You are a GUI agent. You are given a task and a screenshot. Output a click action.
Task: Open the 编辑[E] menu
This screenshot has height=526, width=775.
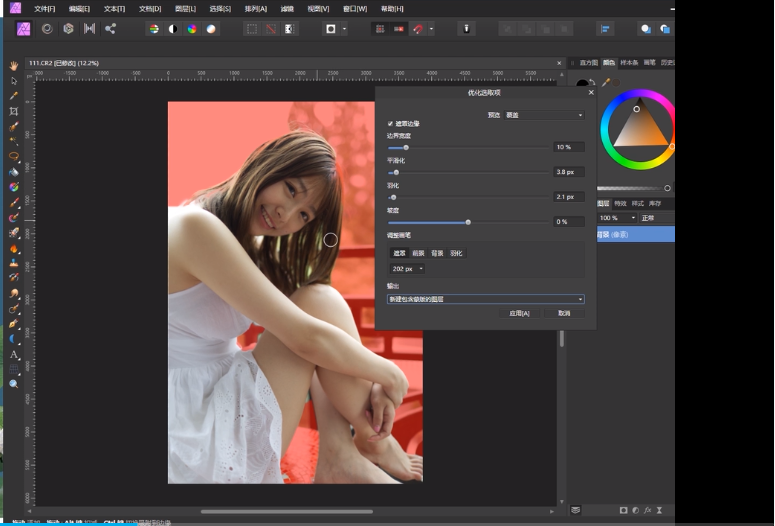pos(79,9)
